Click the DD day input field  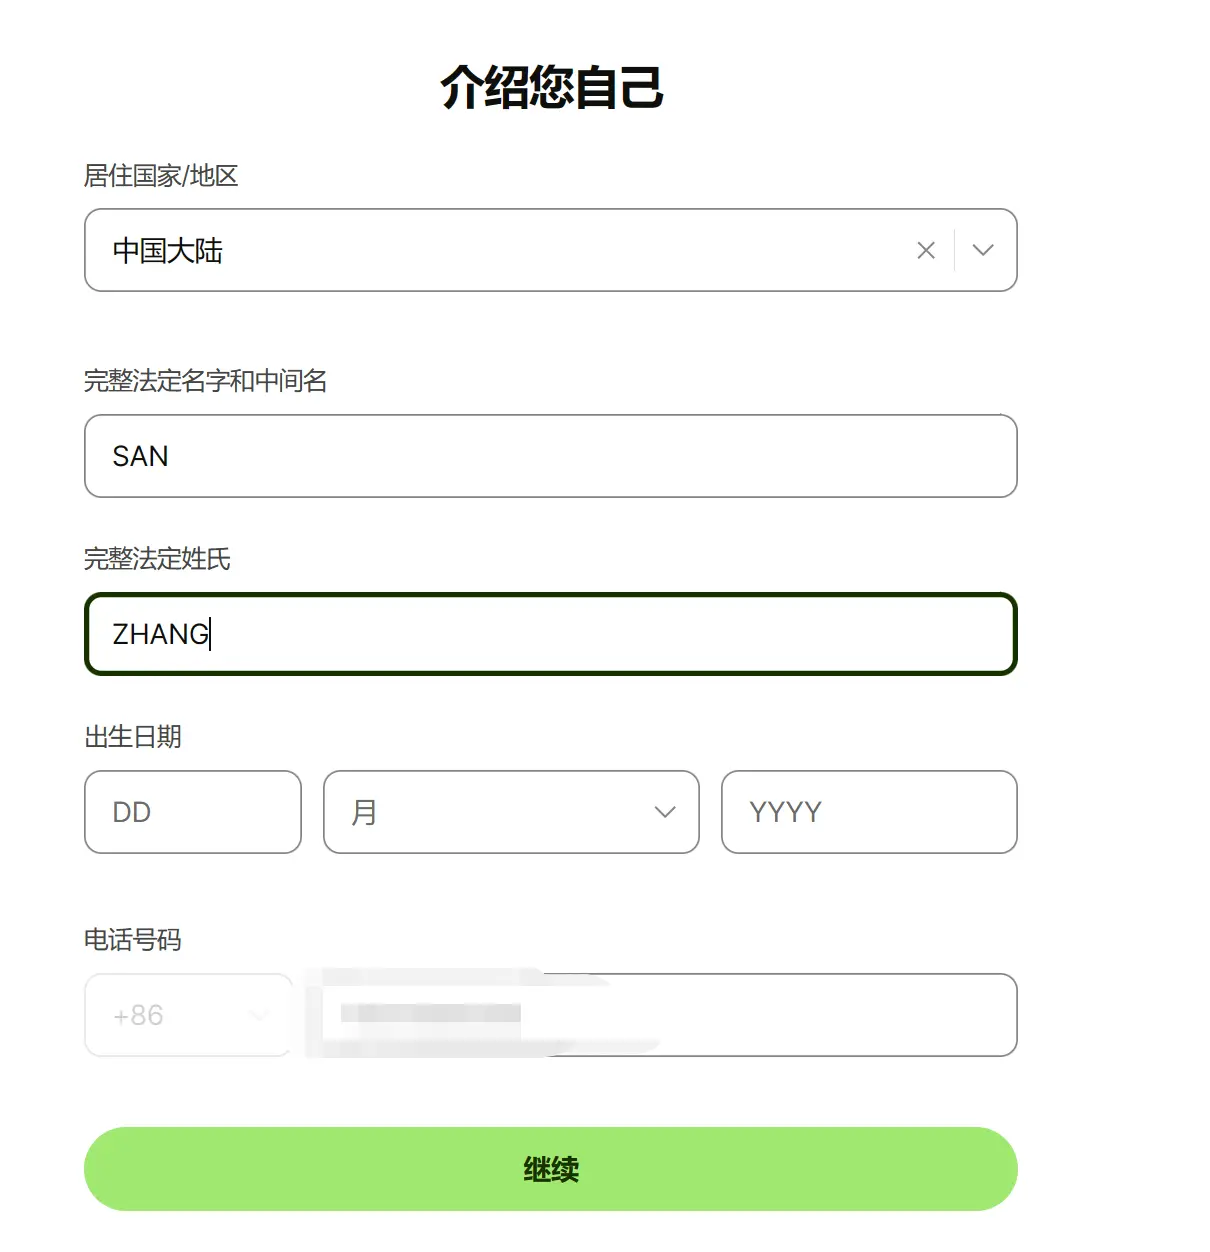192,812
